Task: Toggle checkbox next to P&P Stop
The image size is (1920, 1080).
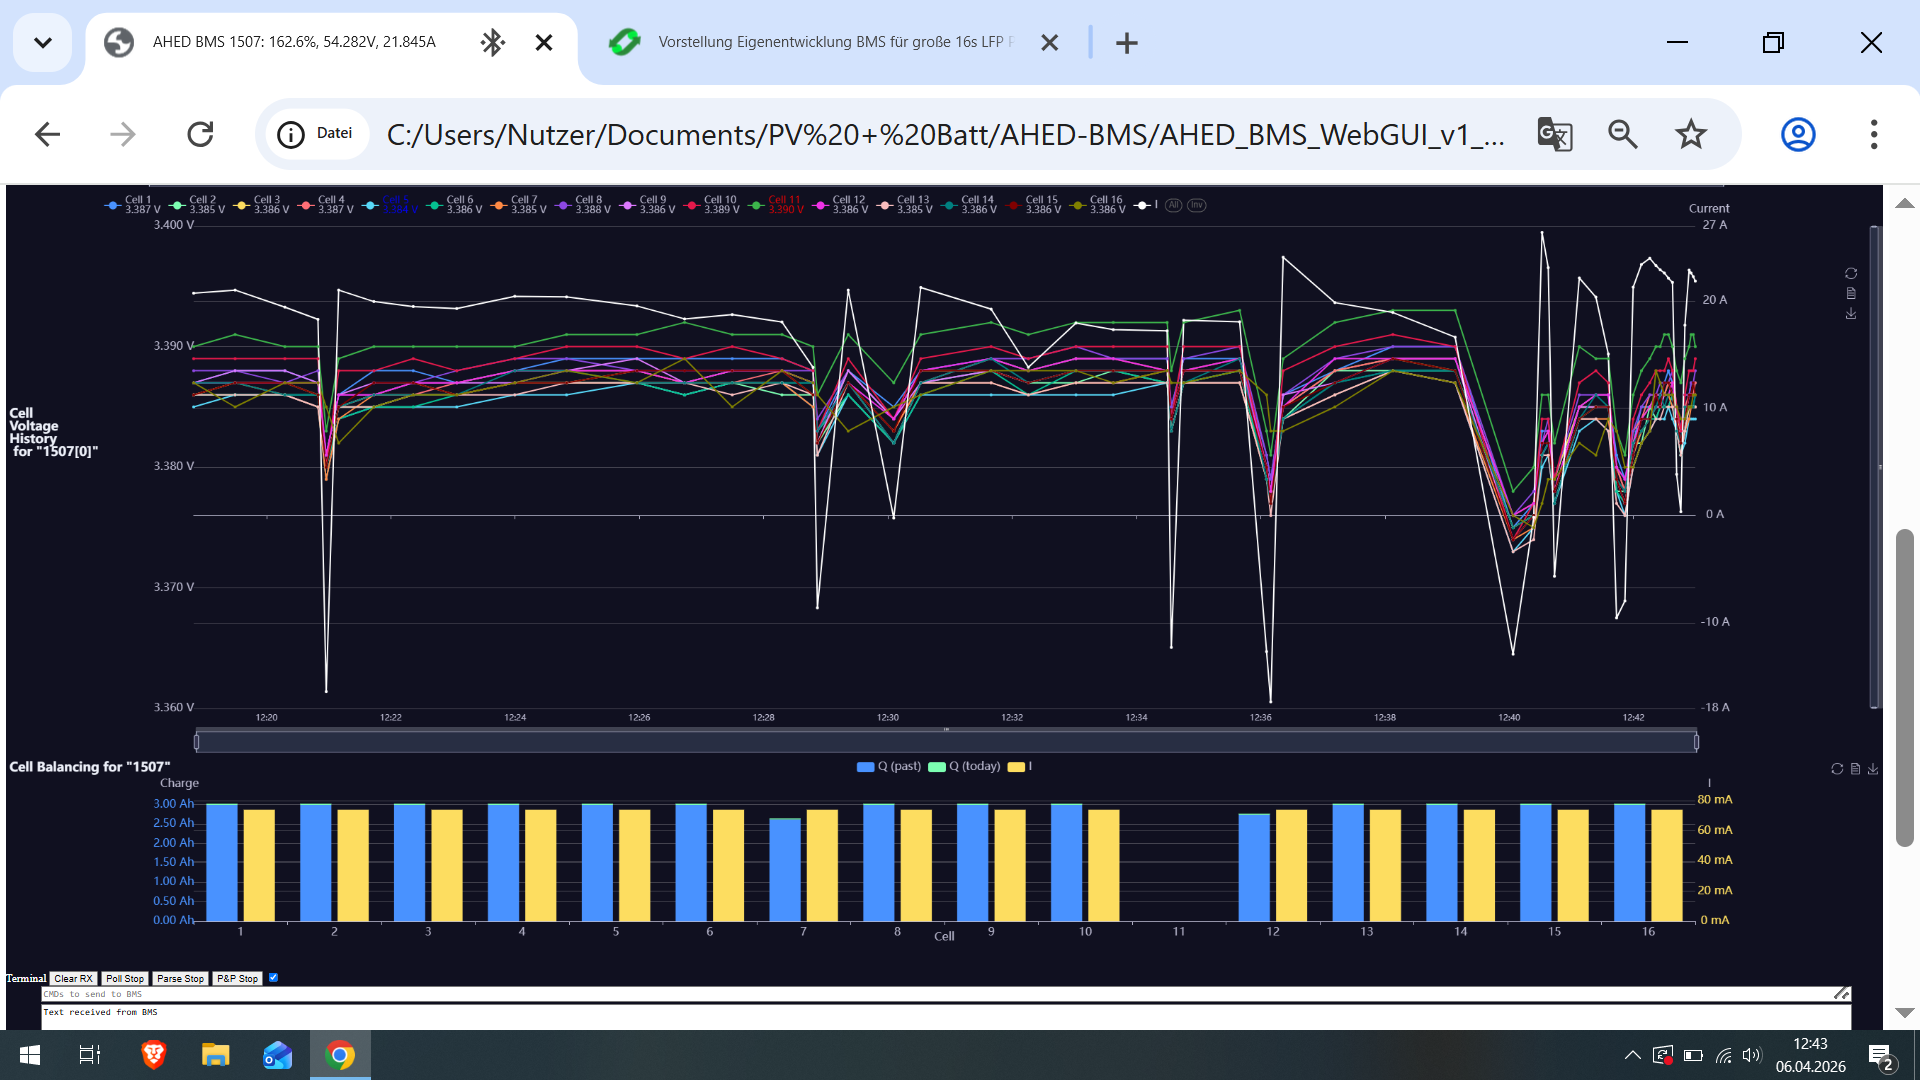Action: [273, 978]
